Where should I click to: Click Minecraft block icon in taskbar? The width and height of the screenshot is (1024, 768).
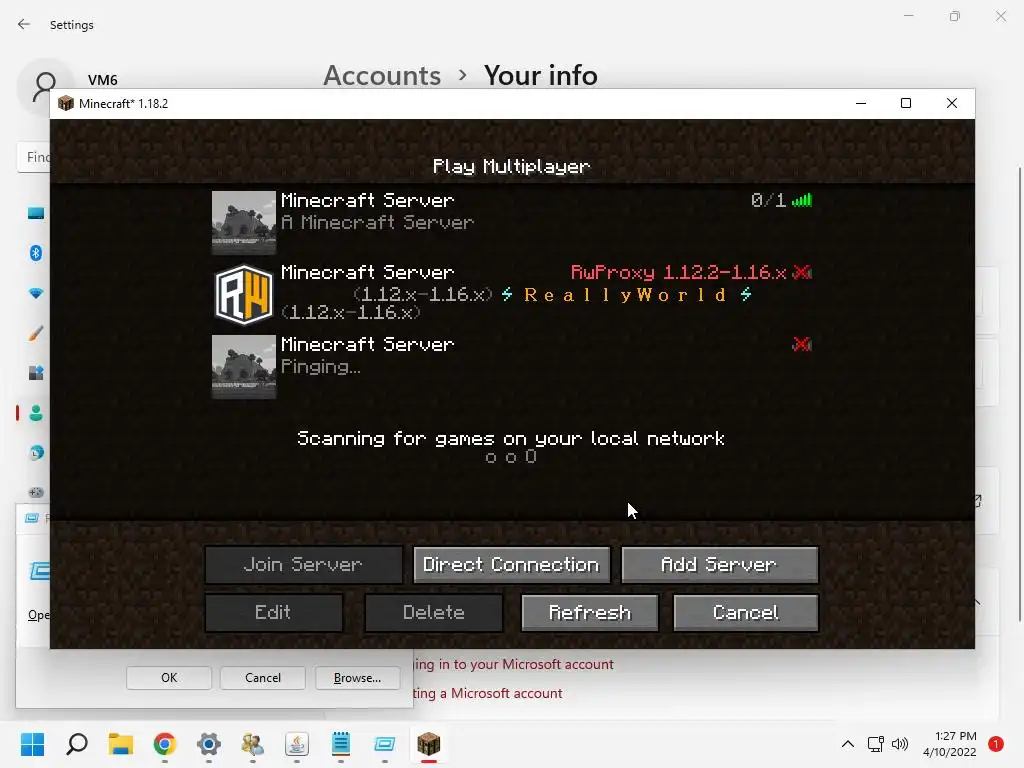point(428,744)
